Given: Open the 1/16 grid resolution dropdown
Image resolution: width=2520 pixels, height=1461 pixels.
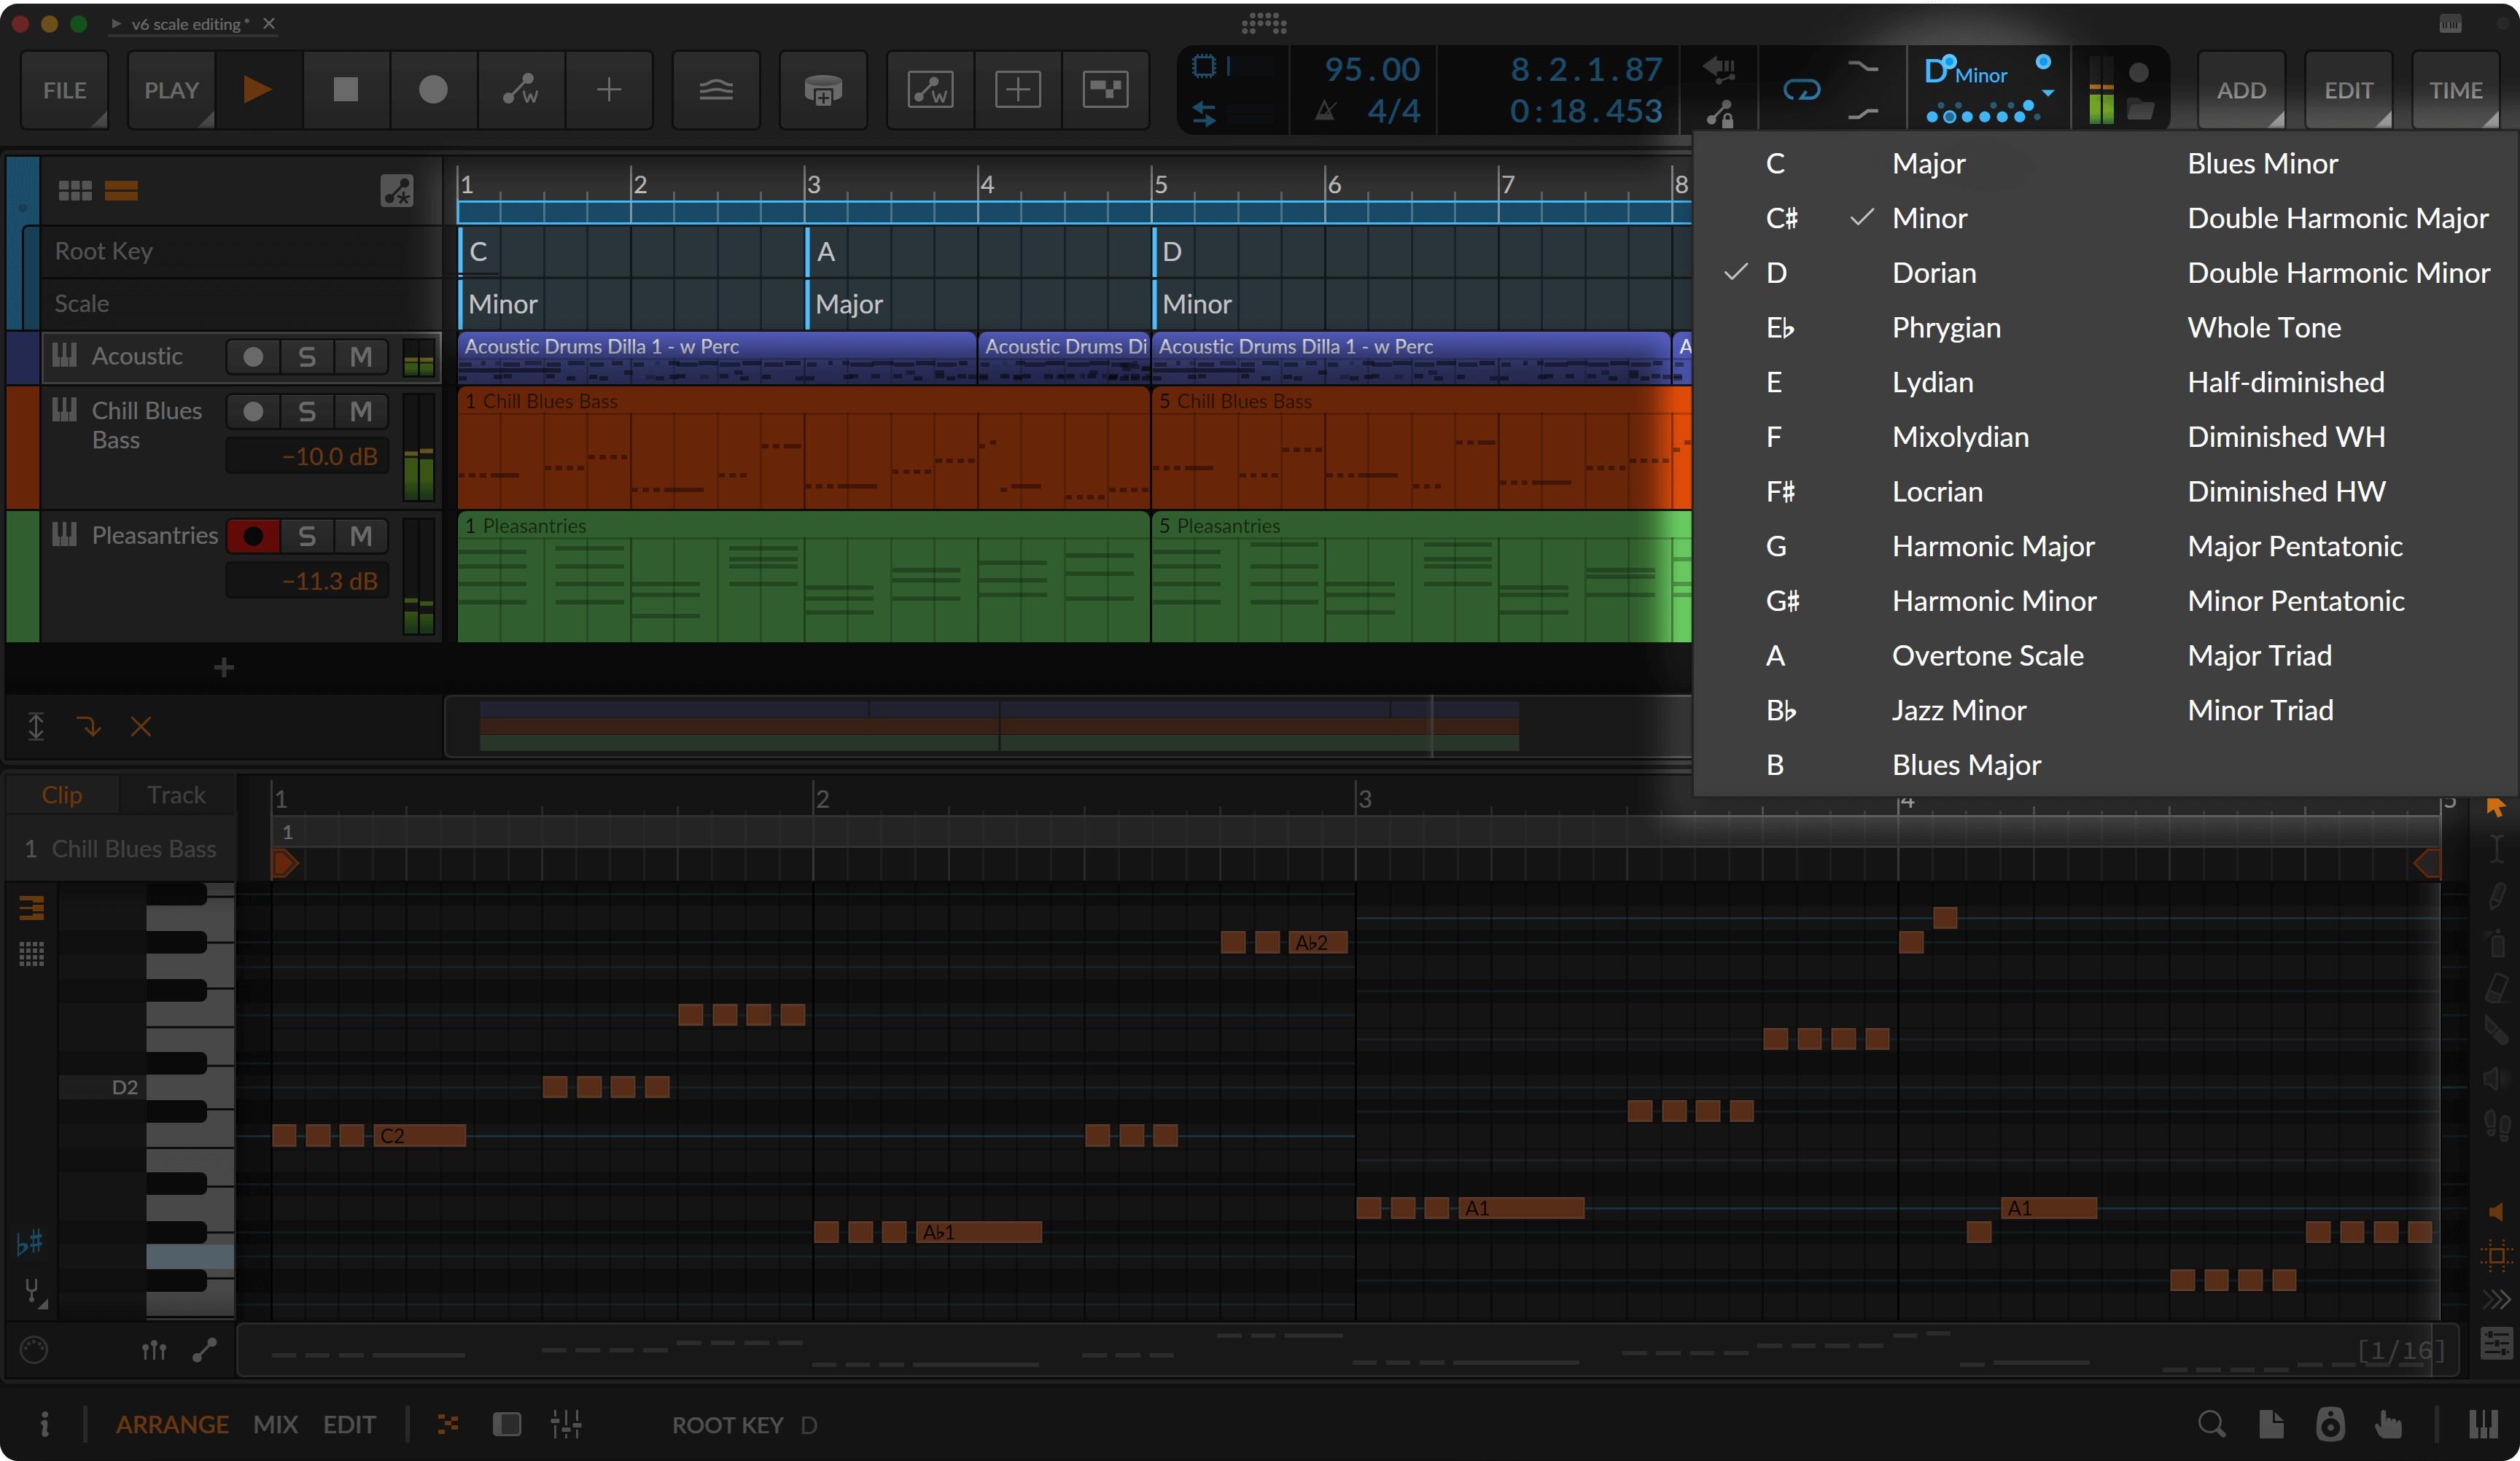Looking at the screenshot, I should tap(2399, 1350).
